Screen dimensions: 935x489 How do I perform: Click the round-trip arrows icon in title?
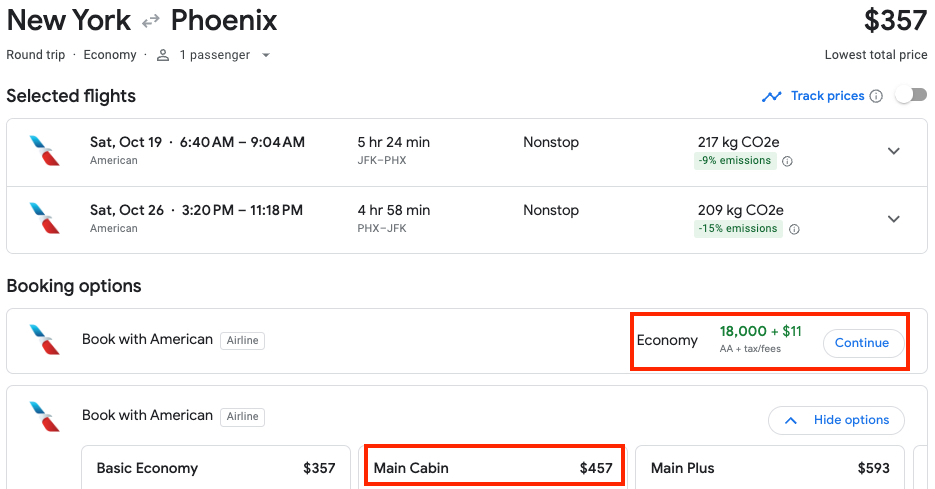pos(151,21)
